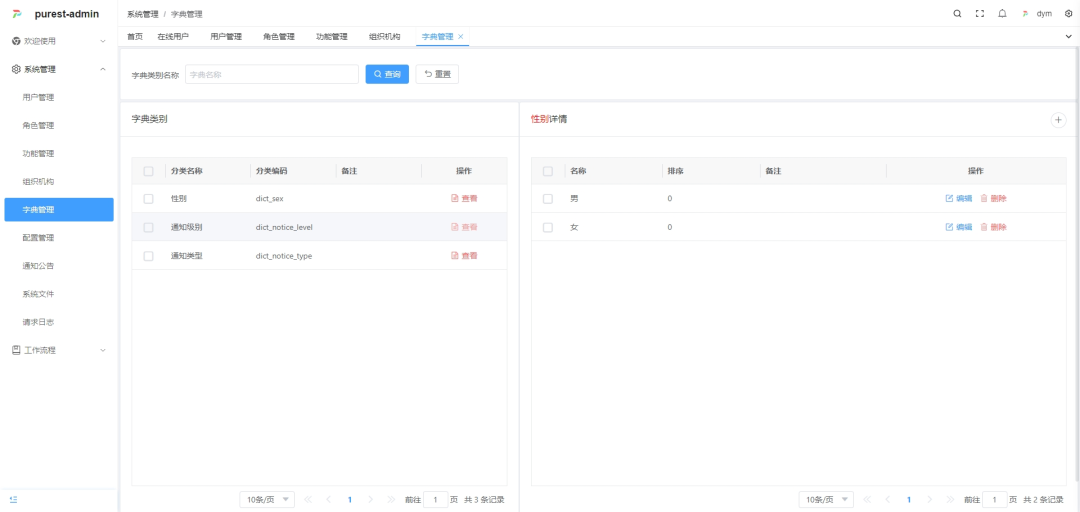Open 功能管理 in the sidebar

tap(59, 154)
